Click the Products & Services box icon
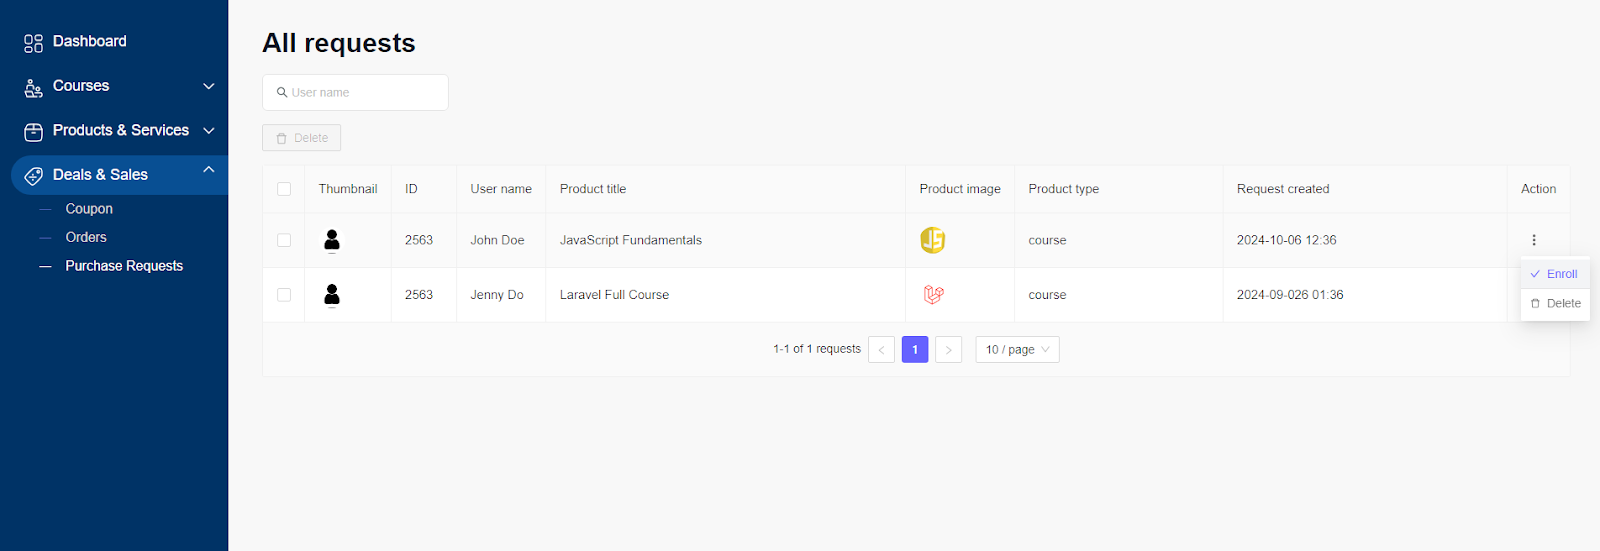The width and height of the screenshot is (1600, 551). [34, 132]
